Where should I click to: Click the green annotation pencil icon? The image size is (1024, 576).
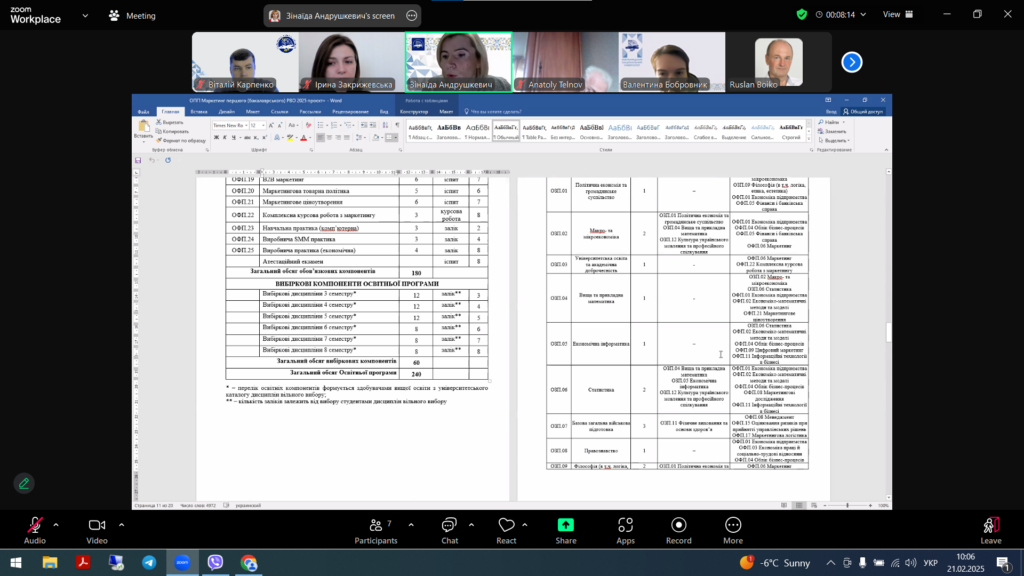coord(24,484)
